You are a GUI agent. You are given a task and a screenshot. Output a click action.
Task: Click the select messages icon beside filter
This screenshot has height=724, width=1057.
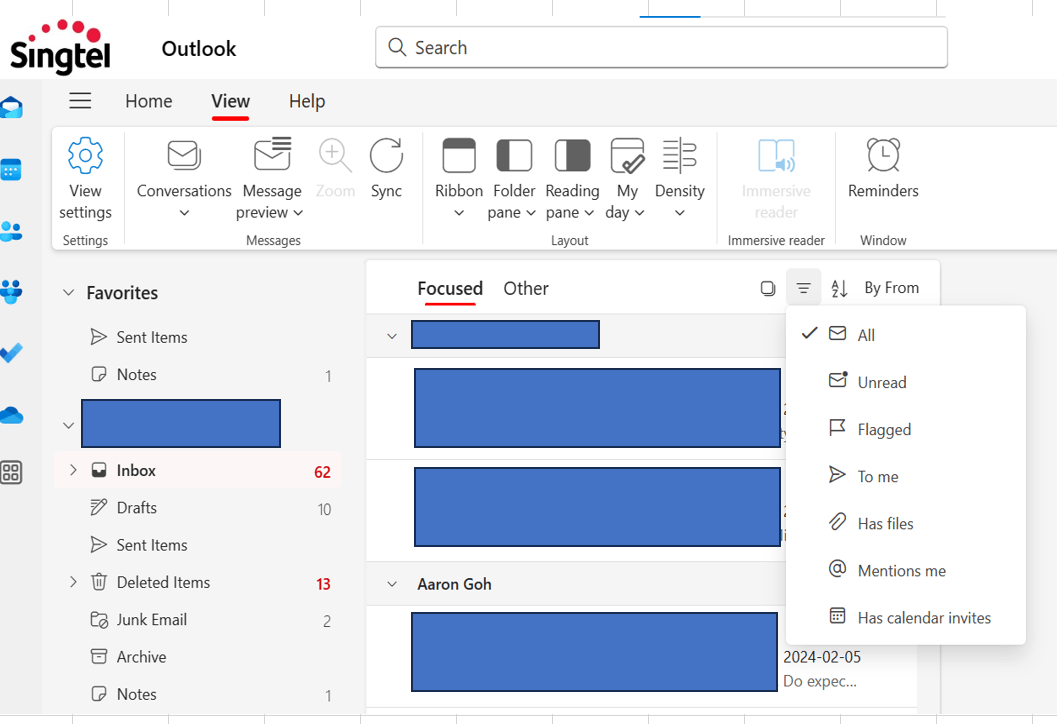pyautogui.click(x=768, y=289)
